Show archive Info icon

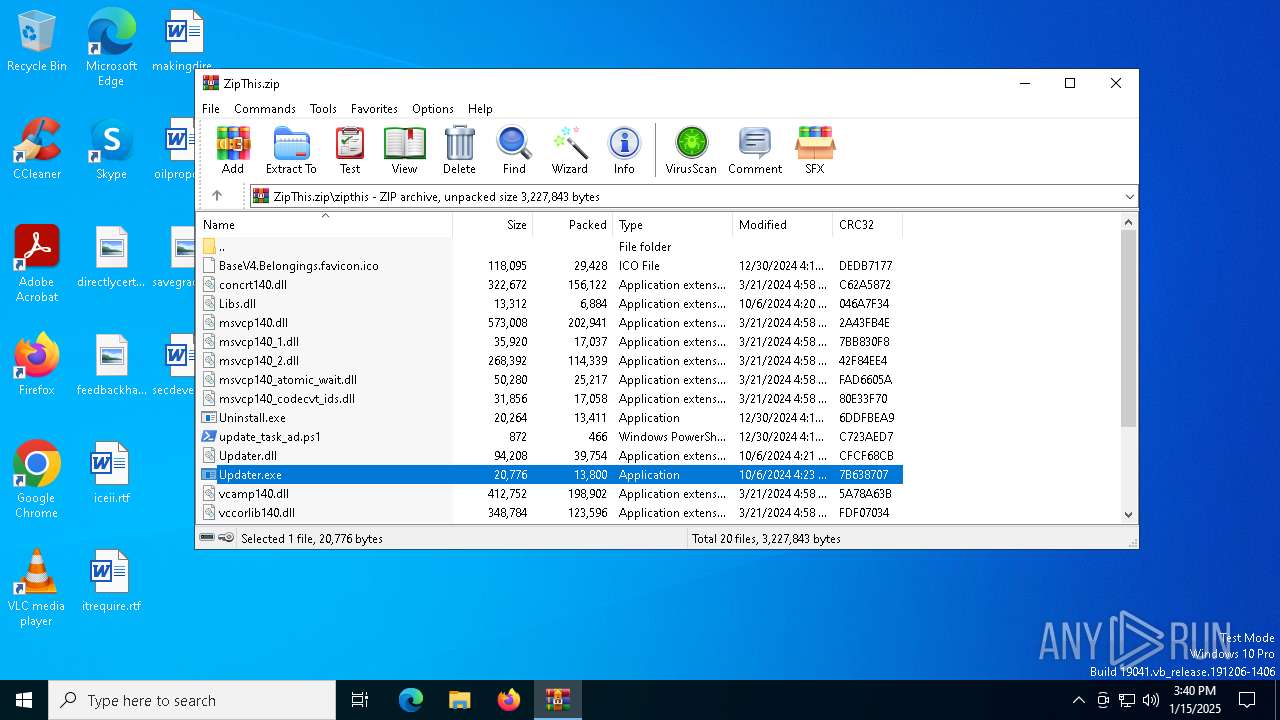click(x=624, y=150)
